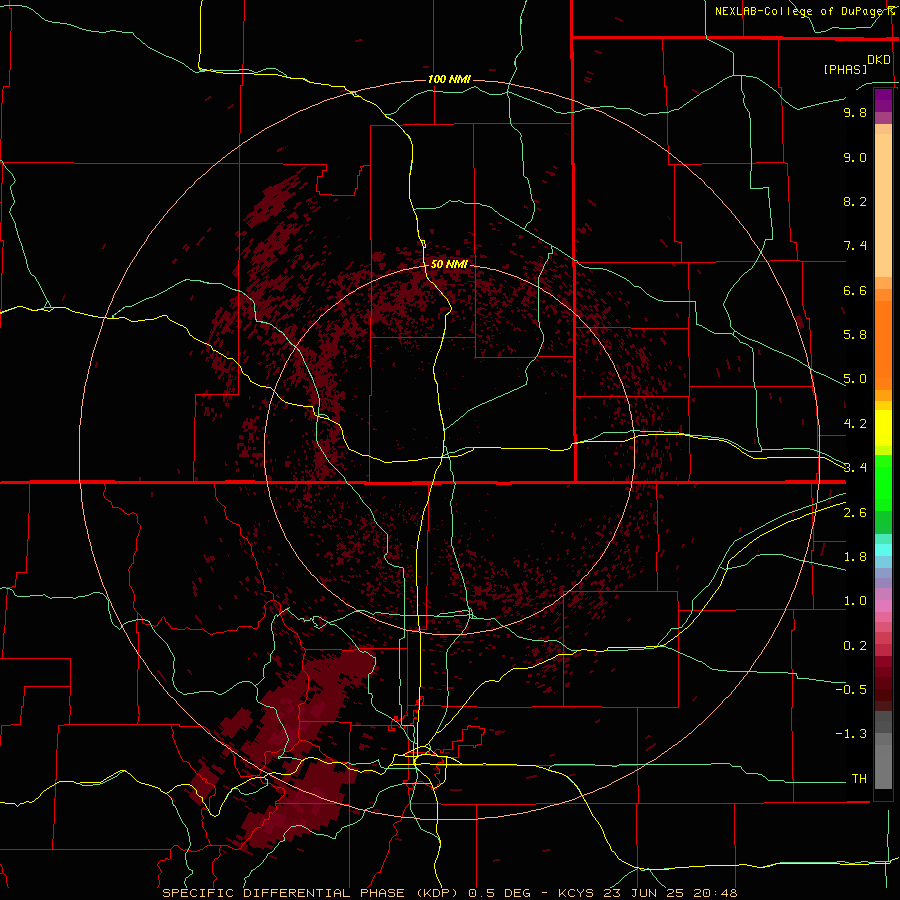Screen dimensions: 900x900
Task: Click the -1.3 value on the scale
Action: click(851, 734)
